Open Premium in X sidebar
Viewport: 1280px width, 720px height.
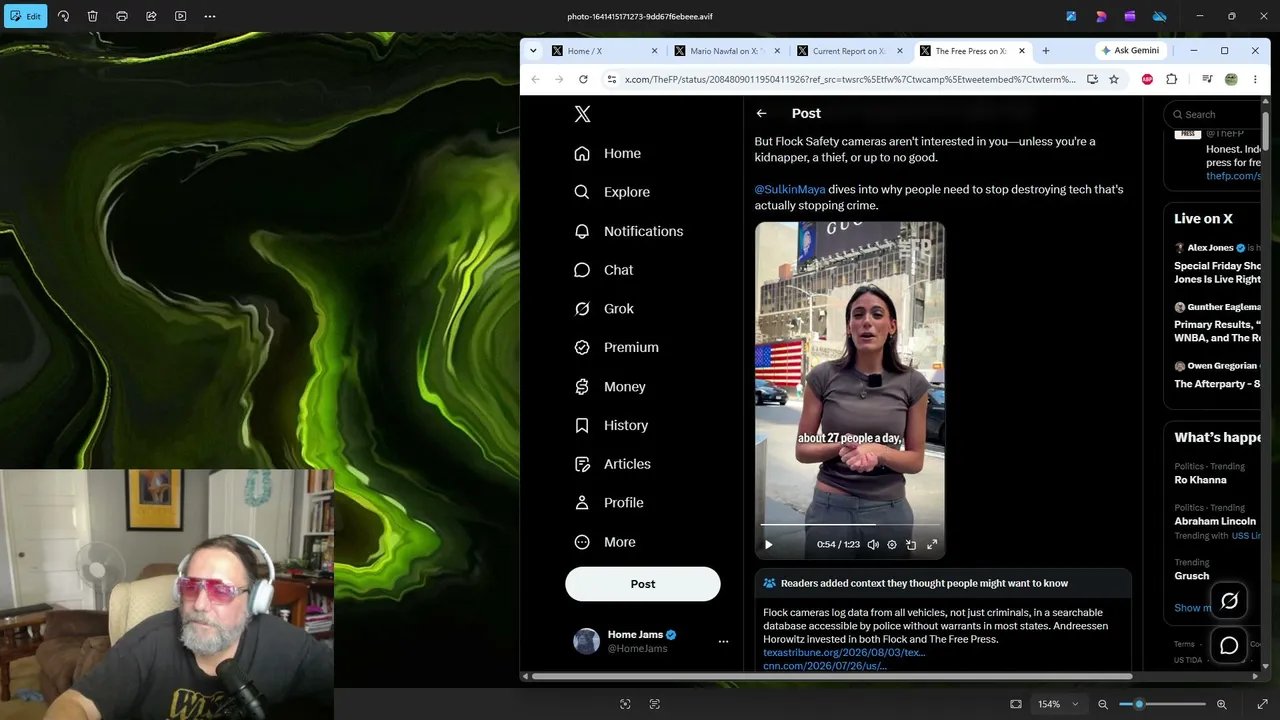click(616, 347)
